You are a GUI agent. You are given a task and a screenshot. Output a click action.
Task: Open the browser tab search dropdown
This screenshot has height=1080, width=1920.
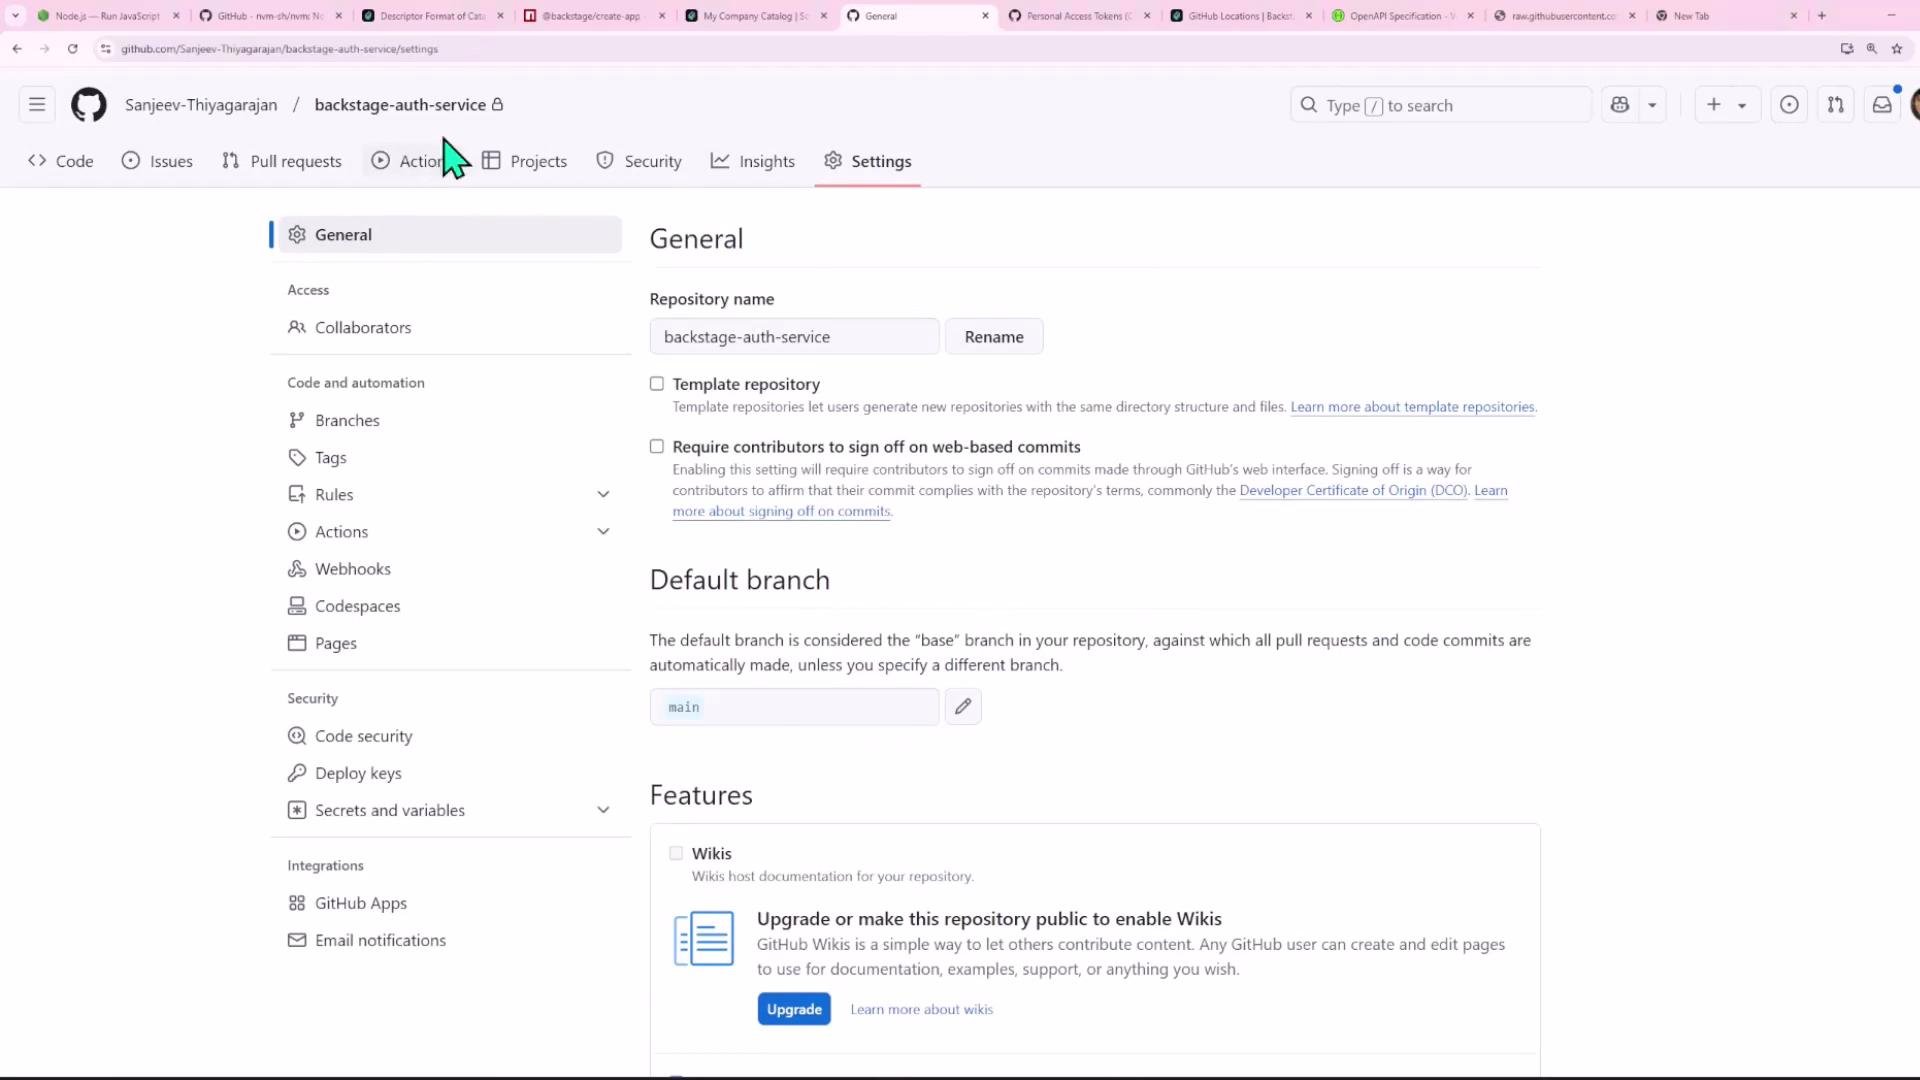(x=15, y=16)
